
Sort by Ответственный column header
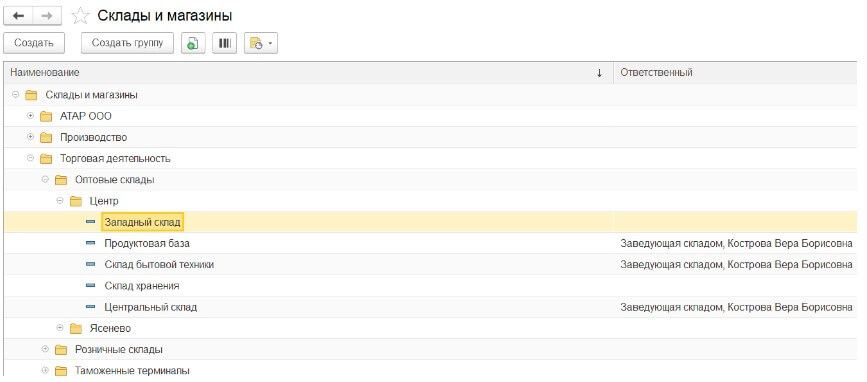click(656, 73)
